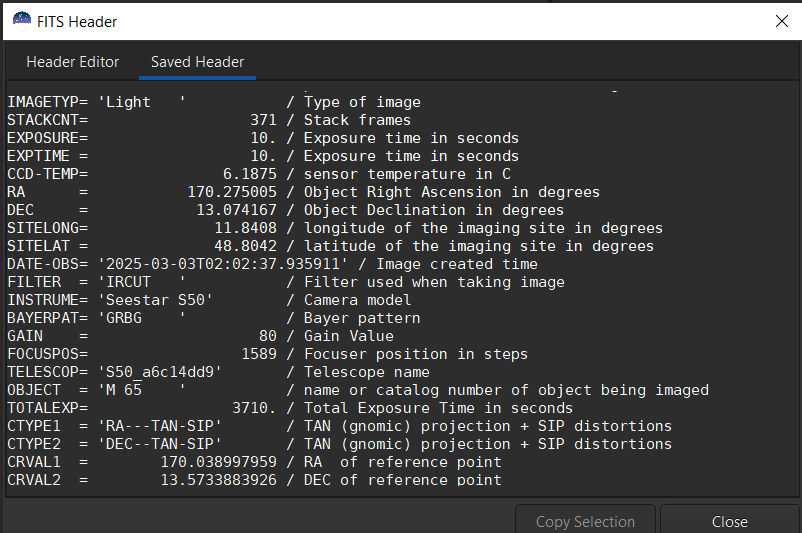Image resolution: width=802 pixels, height=533 pixels.
Task: Click the EXPOSURE header line
Action: click(263, 138)
